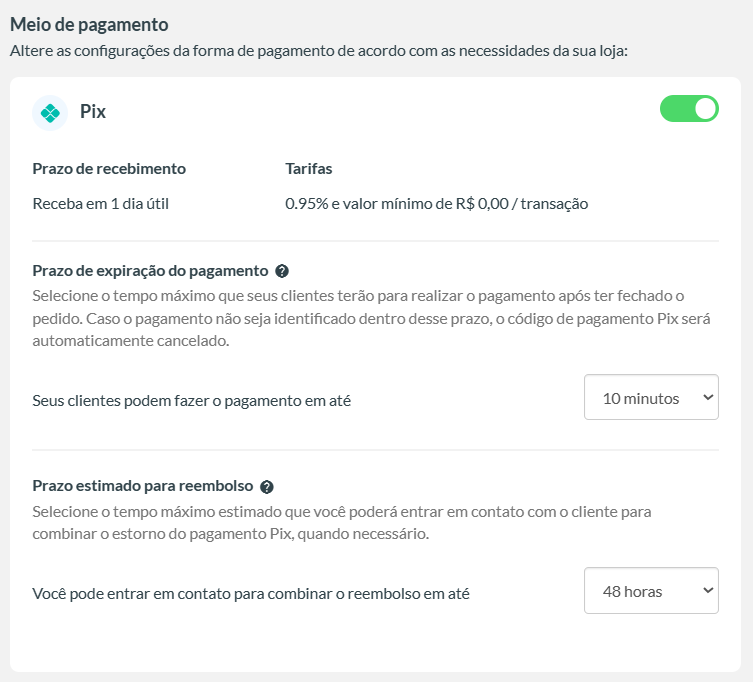Click the Meio de pagamento heading
Screen dimensions: 753x682
point(89,24)
